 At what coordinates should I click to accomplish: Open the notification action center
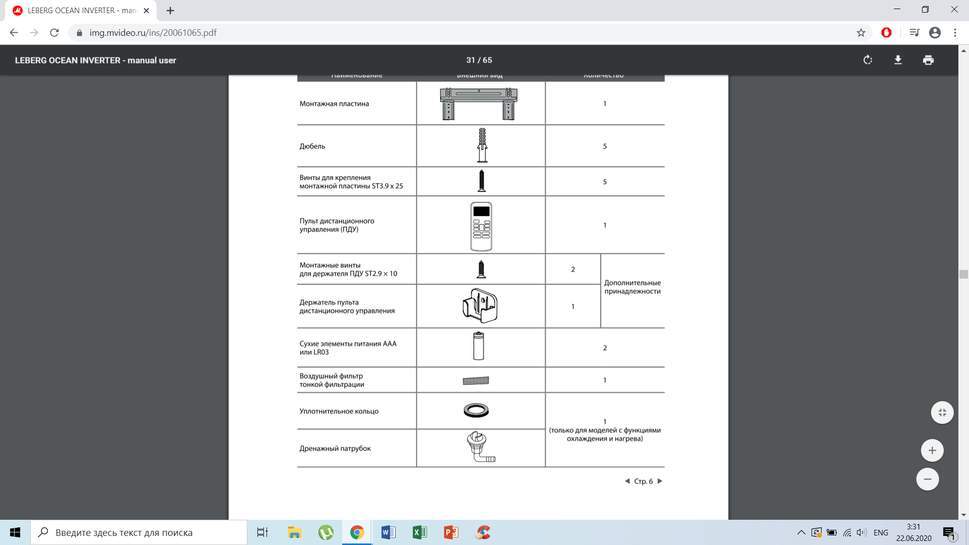click(x=949, y=532)
